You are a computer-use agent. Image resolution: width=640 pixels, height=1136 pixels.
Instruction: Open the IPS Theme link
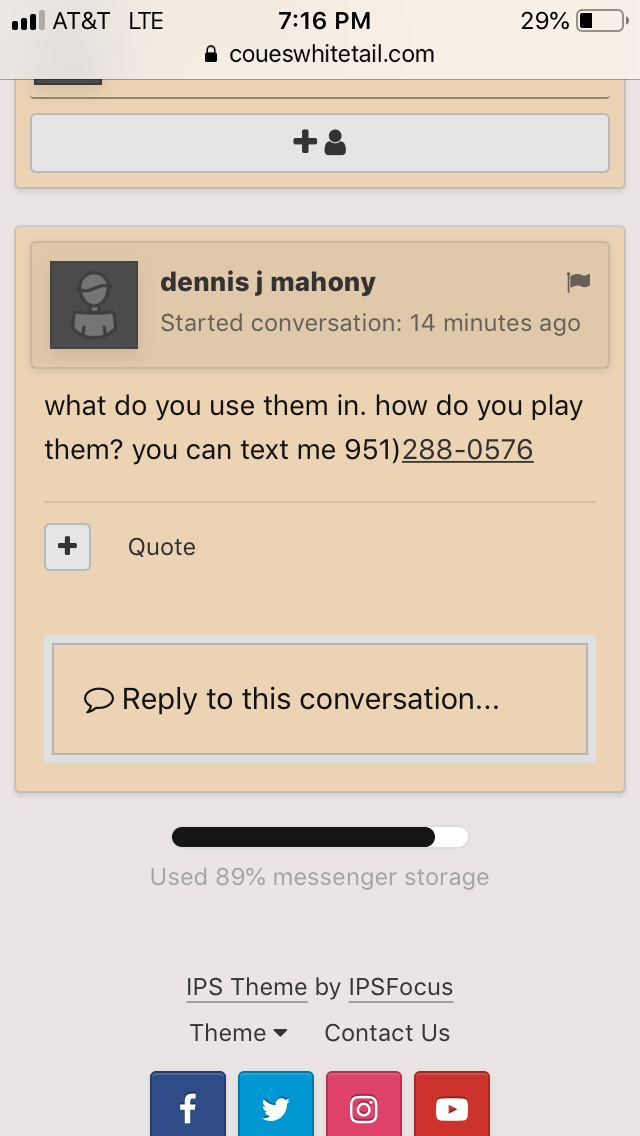coord(246,987)
